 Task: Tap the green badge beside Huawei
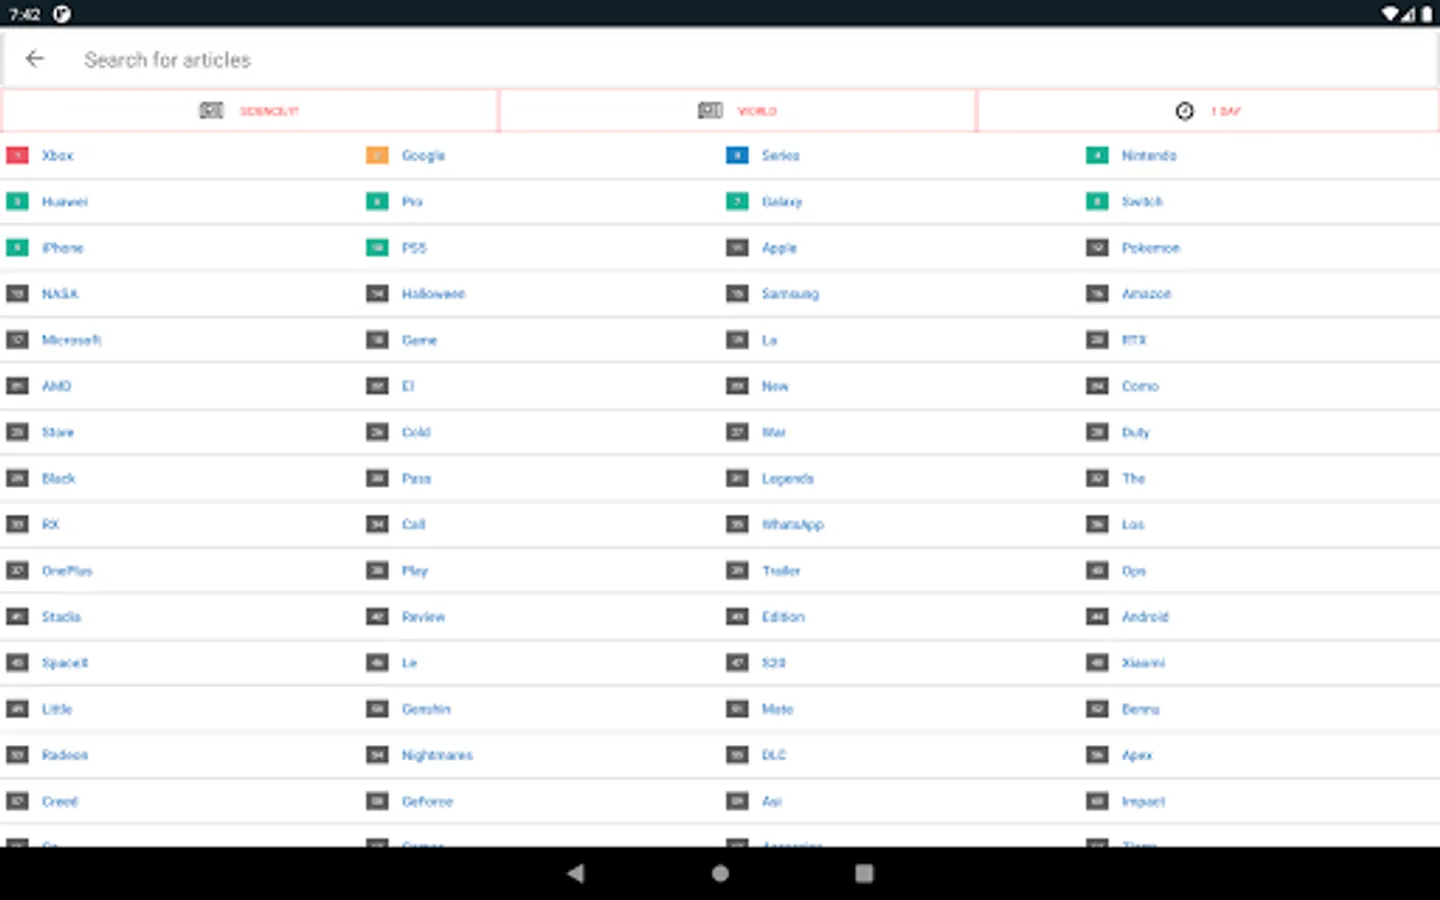17,201
